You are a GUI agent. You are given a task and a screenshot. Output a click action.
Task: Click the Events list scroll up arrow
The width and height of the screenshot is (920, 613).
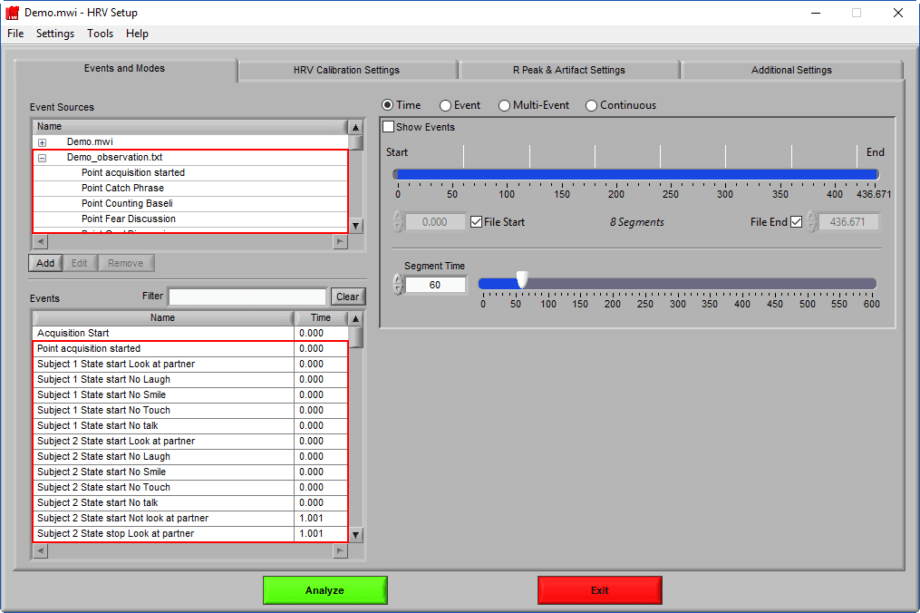point(356,319)
